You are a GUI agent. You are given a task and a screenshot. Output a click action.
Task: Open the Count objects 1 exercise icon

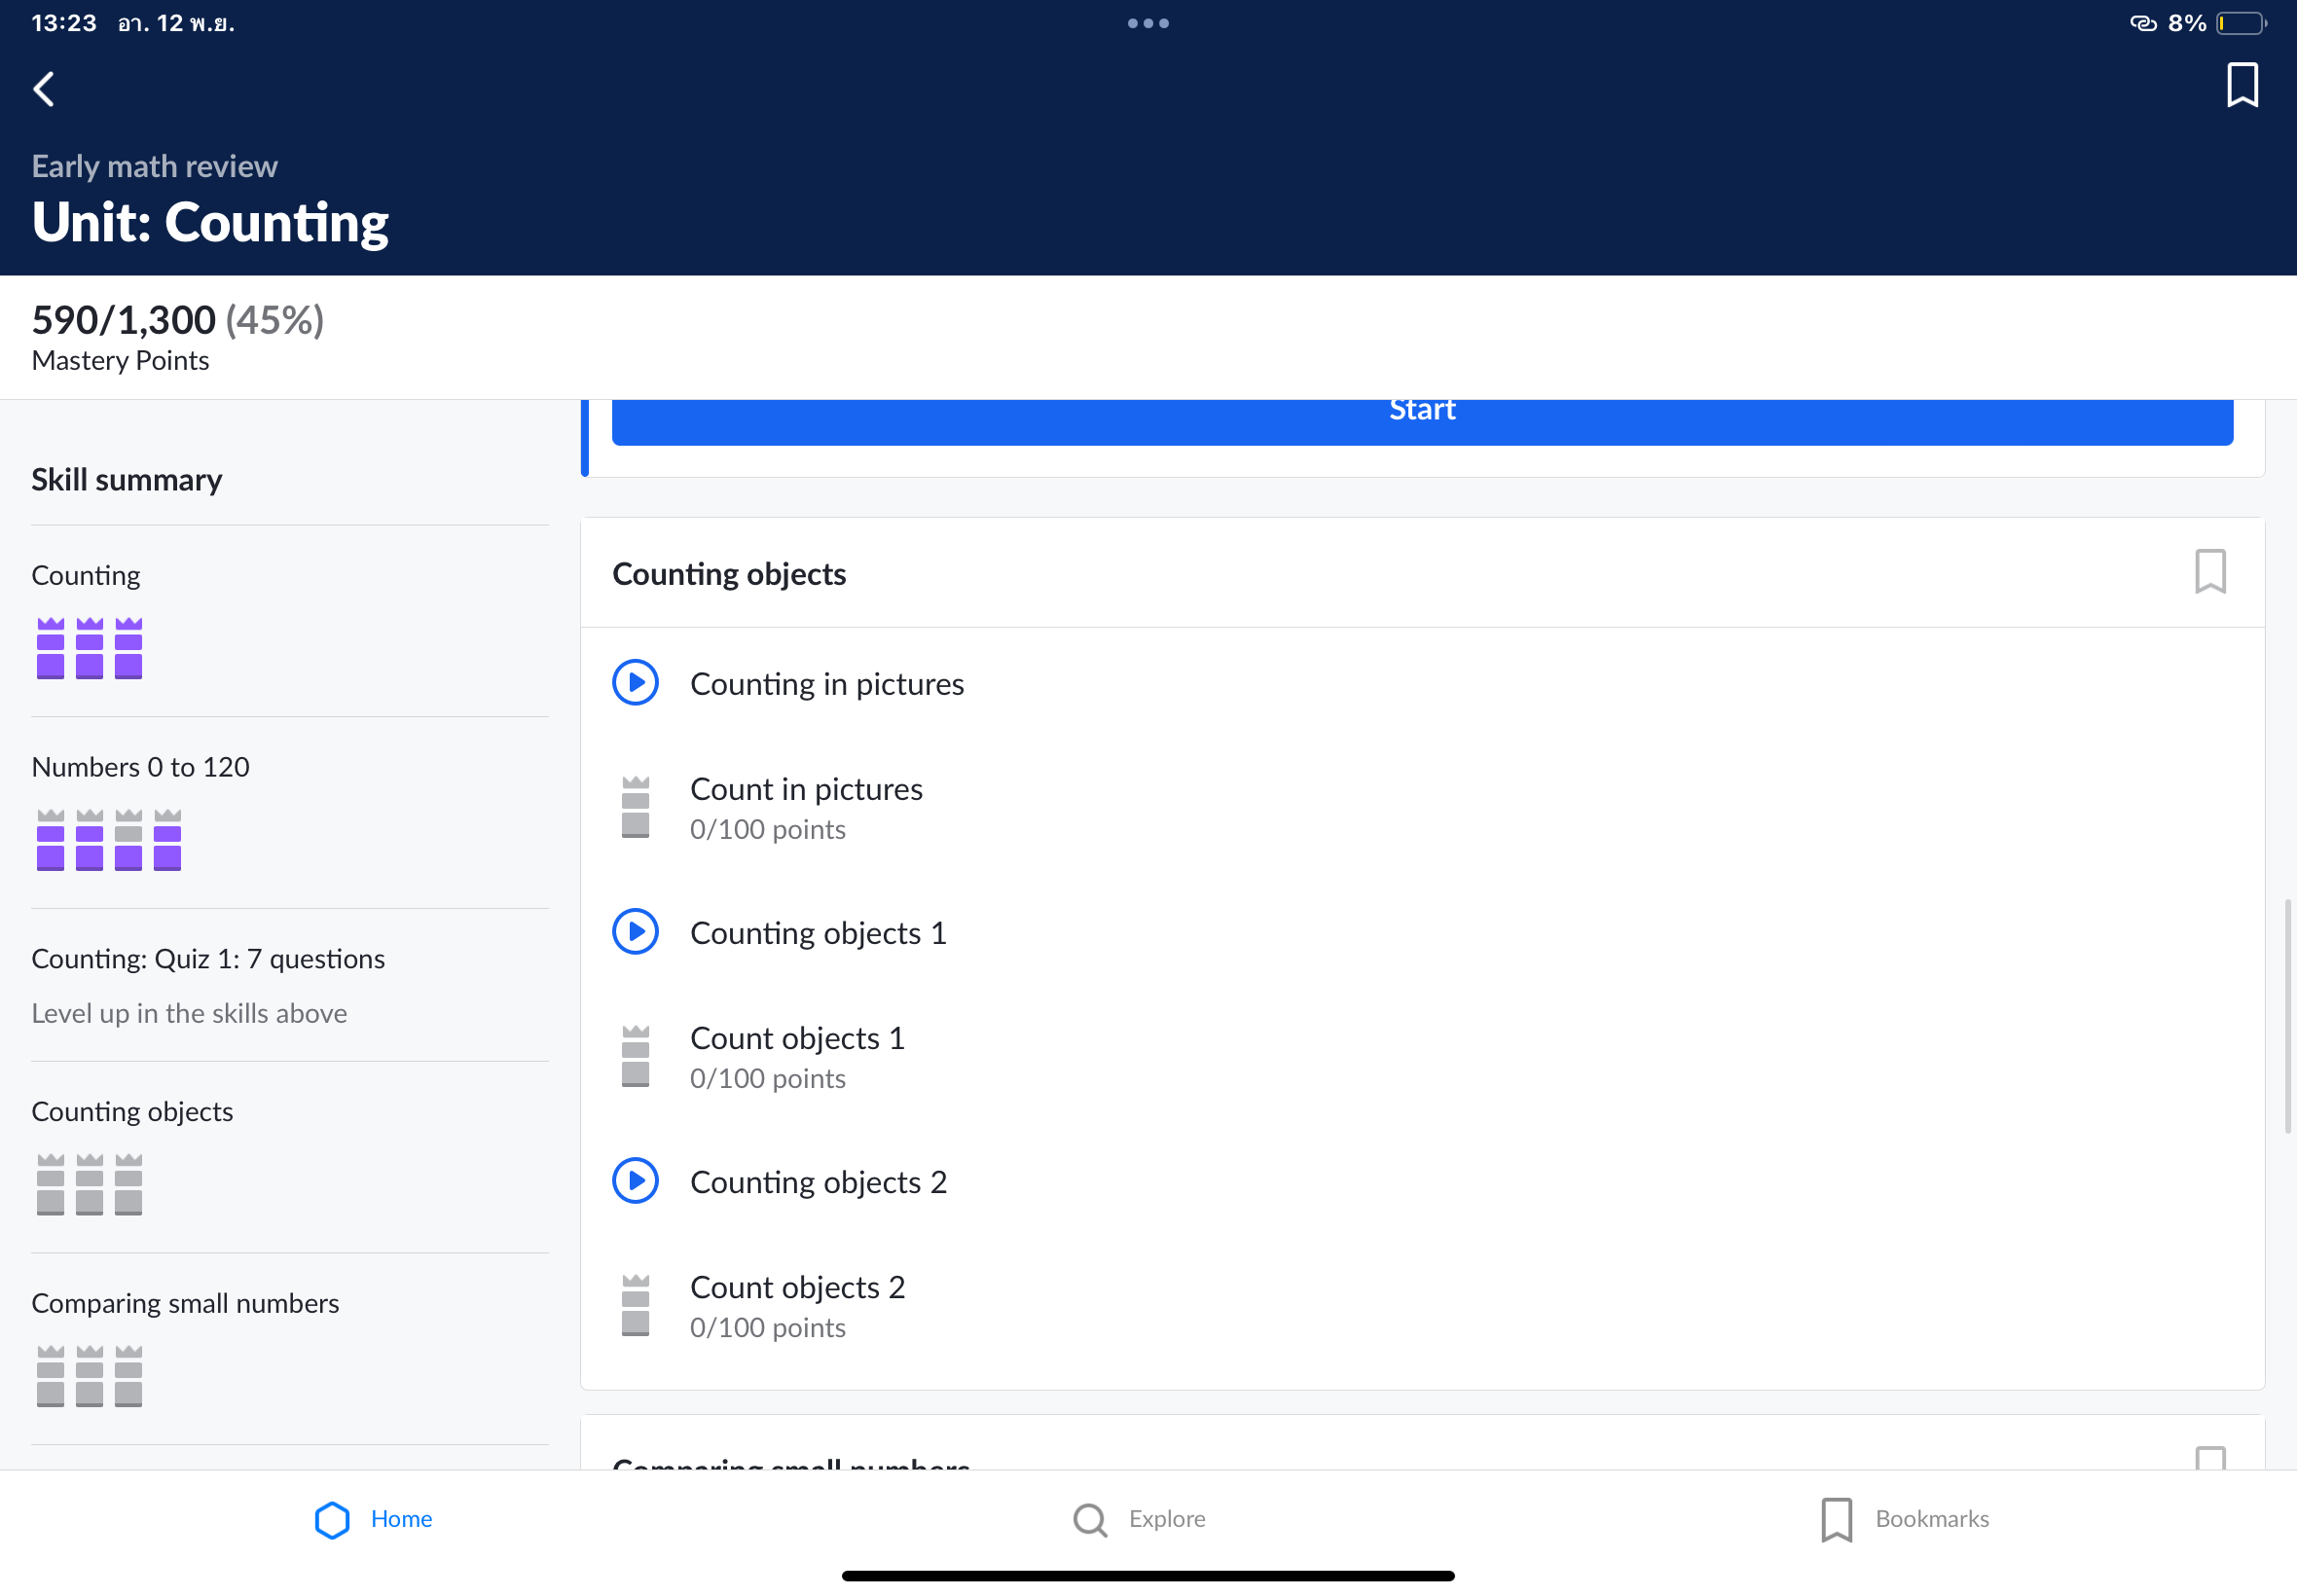click(635, 1056)
